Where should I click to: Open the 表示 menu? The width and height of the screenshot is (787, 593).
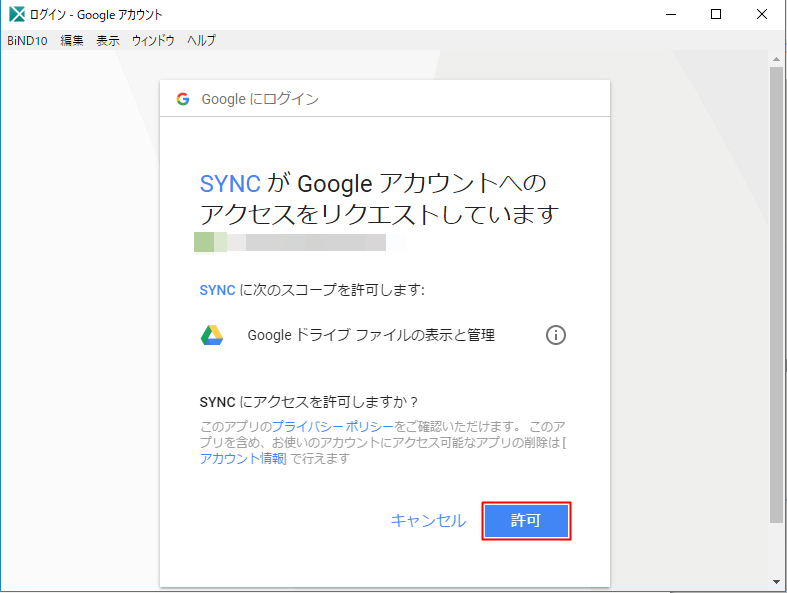click(x=108, y=41)
